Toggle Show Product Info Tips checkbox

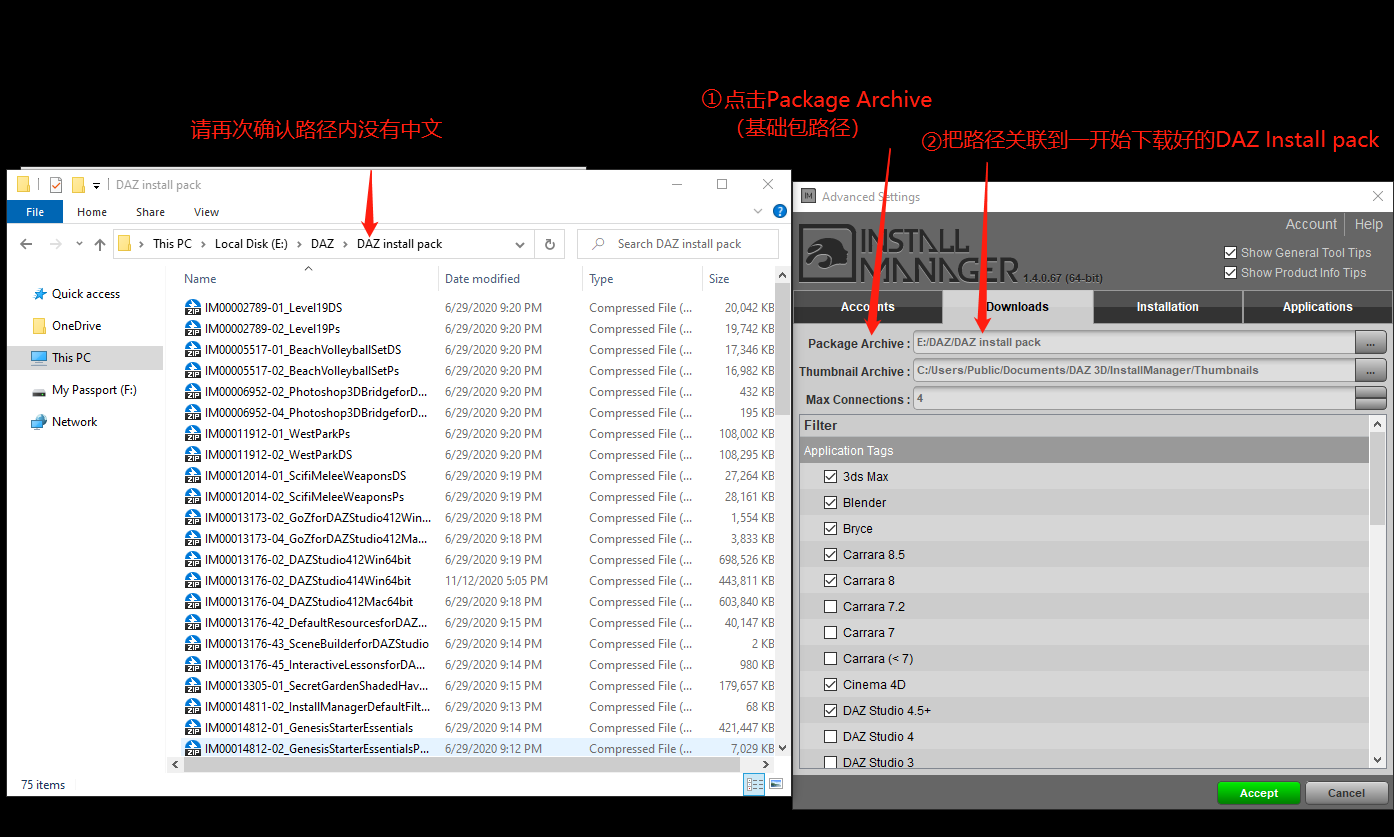pyautogui.click(x=1231, y=273)
